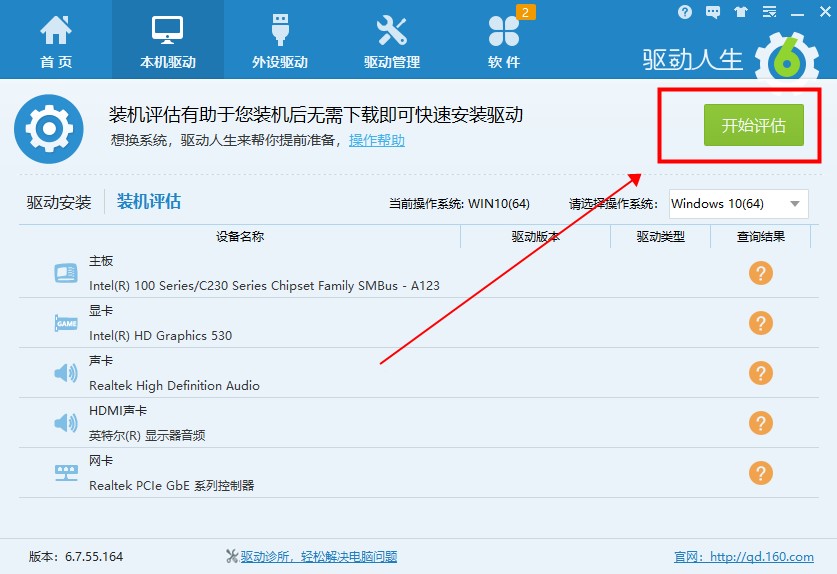Click the help question mark icon in title bar
Screen dimensions: 837x574
point(685,12)
